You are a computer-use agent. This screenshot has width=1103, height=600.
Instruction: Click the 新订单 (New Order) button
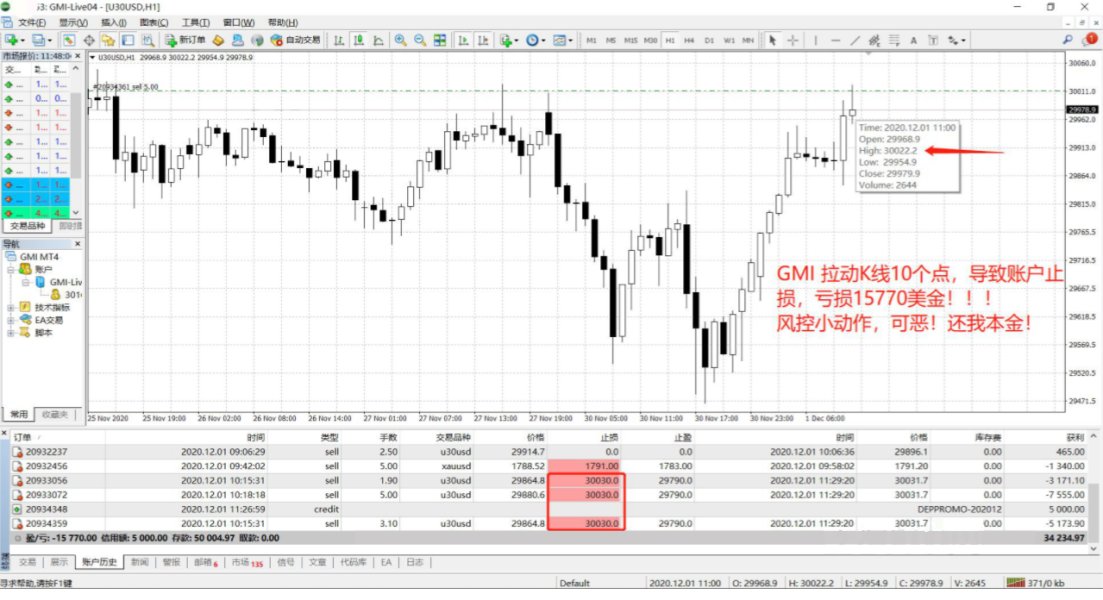click(186, 40)
